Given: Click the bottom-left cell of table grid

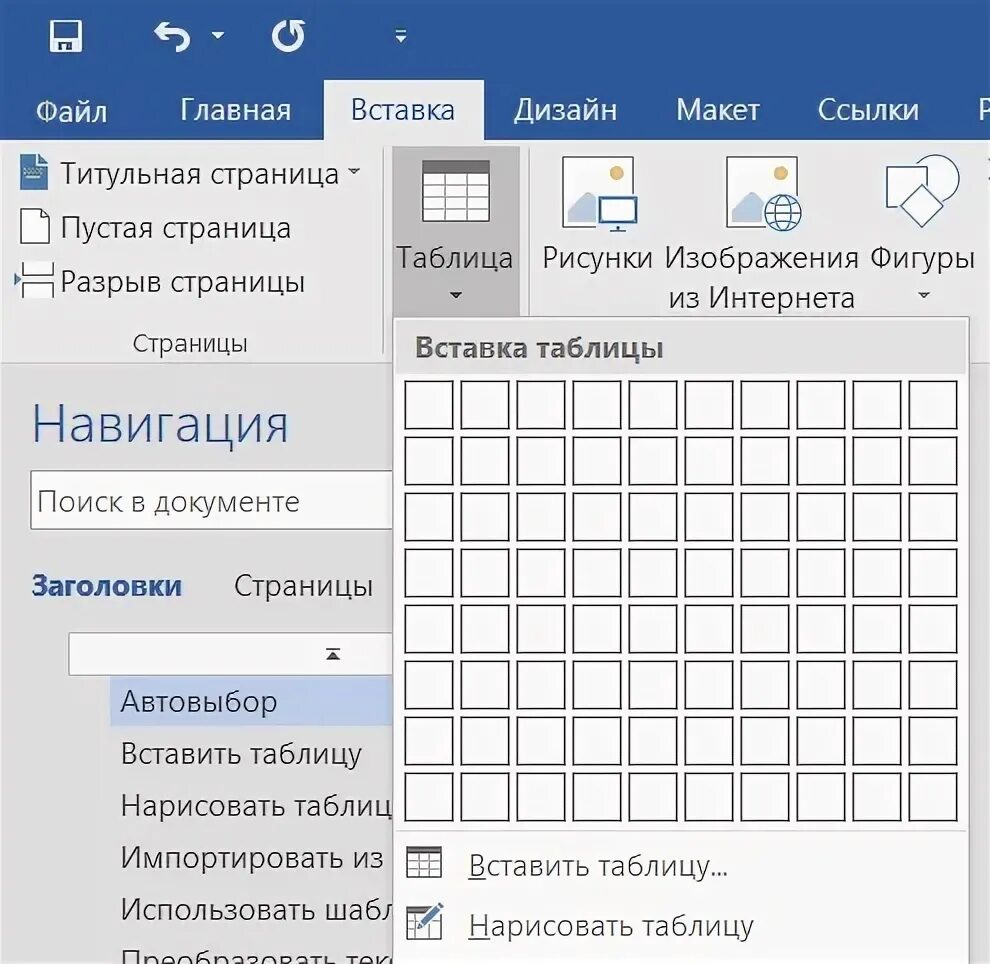Looking at the screenshot, I should 429,797.
